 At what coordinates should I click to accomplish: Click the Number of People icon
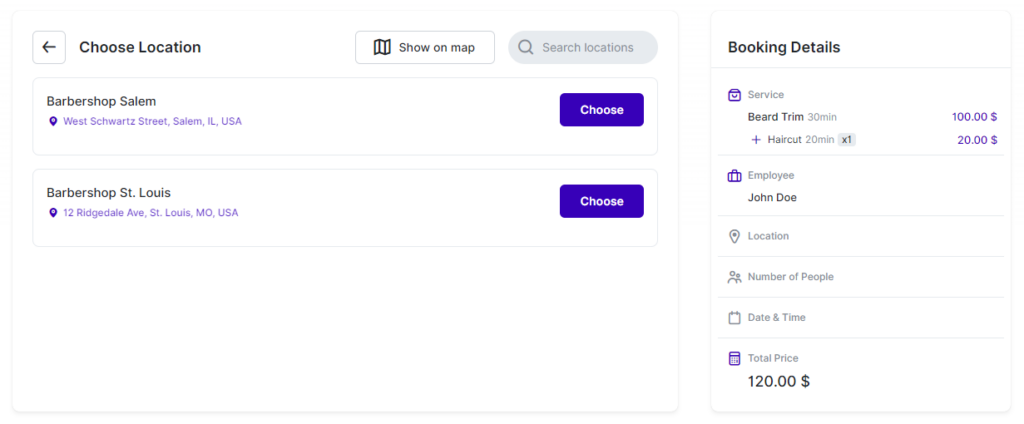point(734,277)
